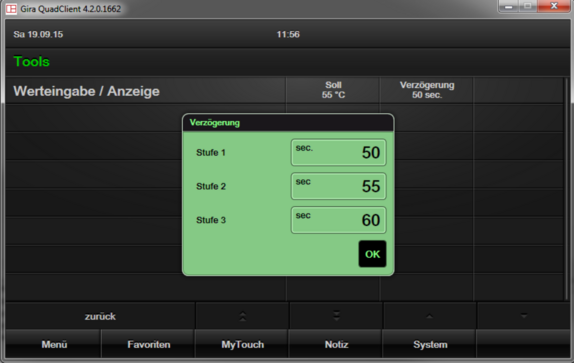
Task: Click the Stufe 3 label
Action: point(211,220)
